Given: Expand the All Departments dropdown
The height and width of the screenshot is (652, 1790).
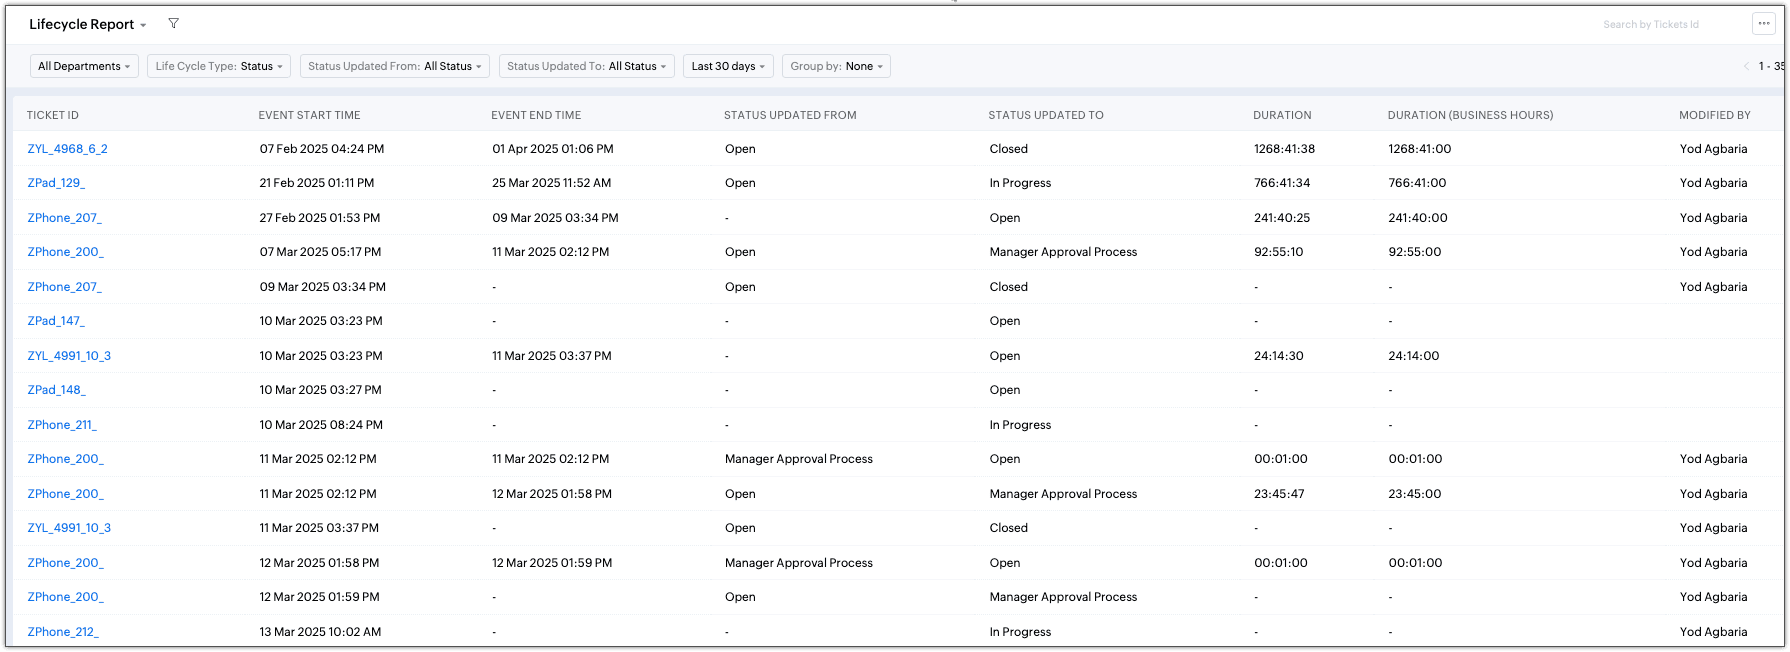Looking at the screenshot, I should (84, 66).
